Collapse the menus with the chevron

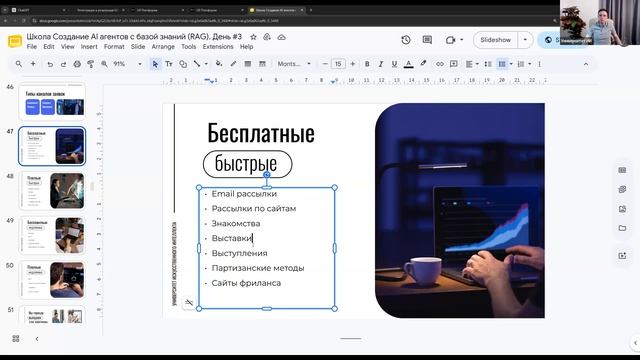(x=586, y=64)
